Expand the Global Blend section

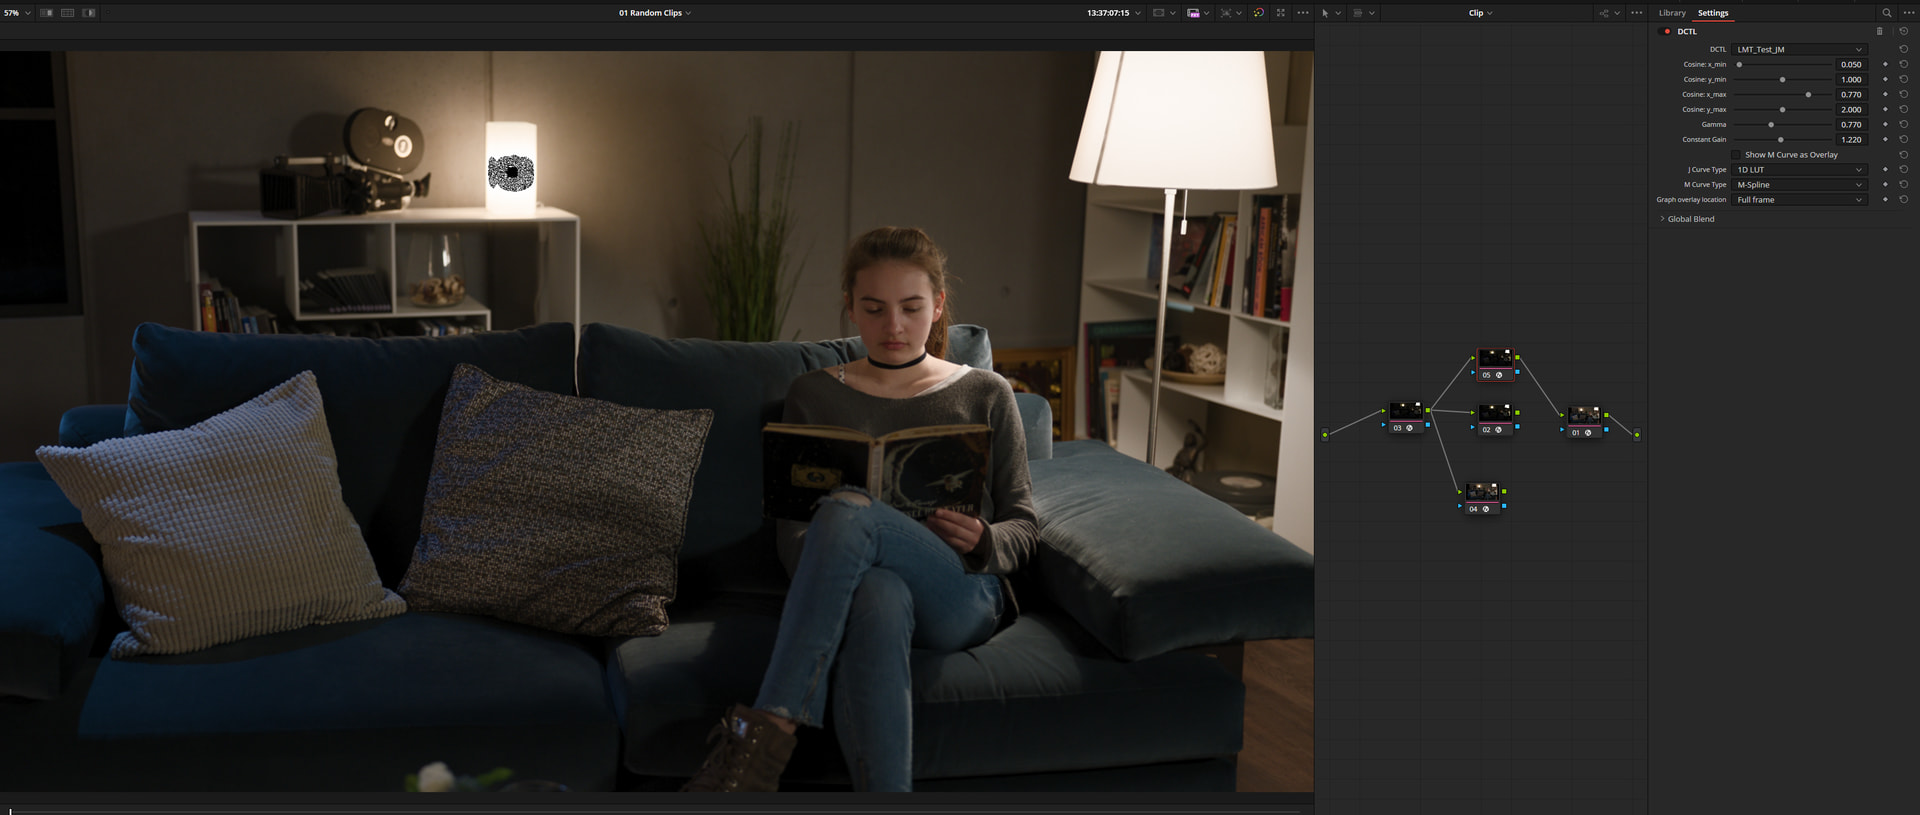(1690, 219)
